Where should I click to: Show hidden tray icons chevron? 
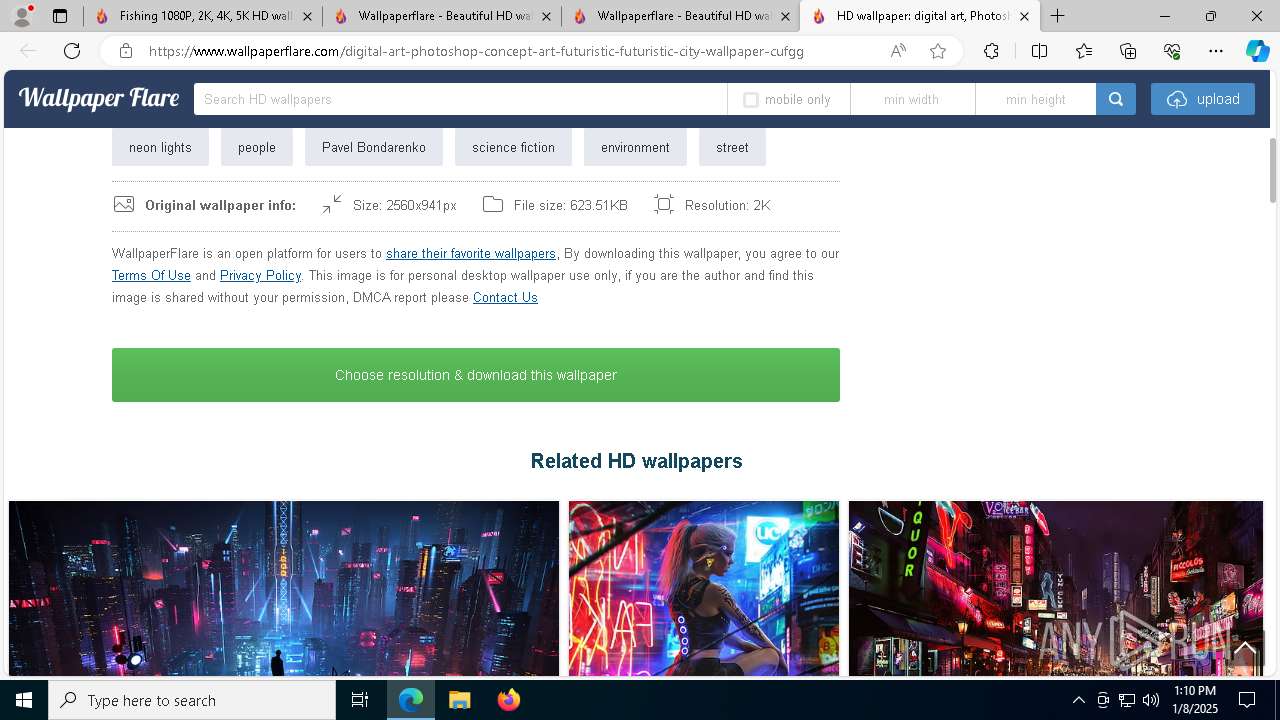click(1078, 700)
